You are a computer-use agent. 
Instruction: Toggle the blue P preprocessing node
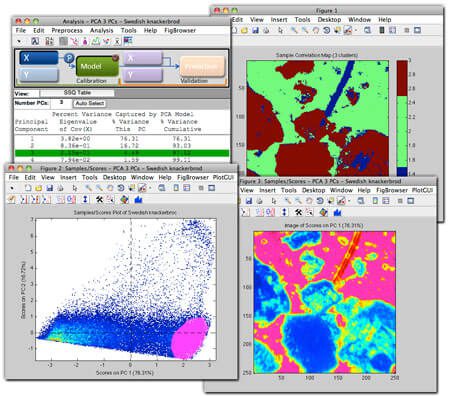coord(69,58)
